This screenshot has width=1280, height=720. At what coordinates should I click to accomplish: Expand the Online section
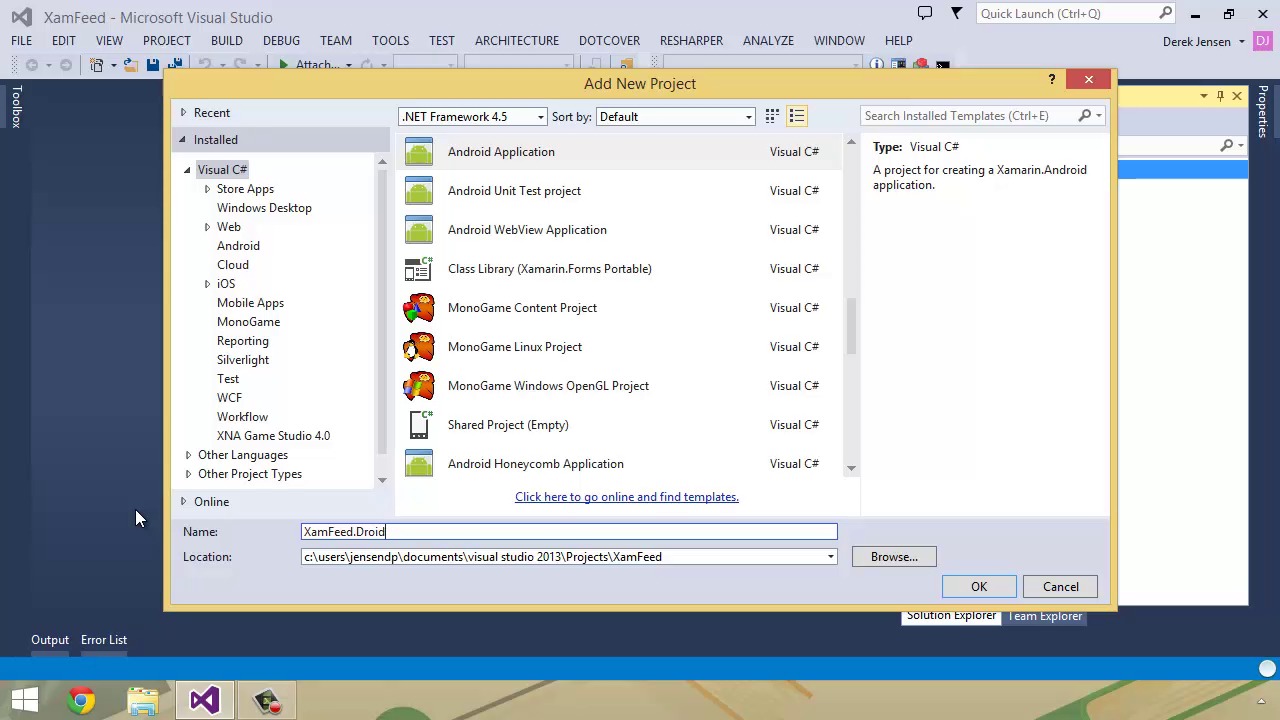coord(183,502)
